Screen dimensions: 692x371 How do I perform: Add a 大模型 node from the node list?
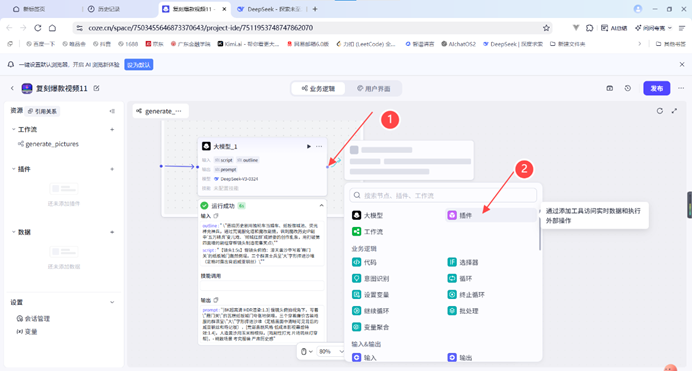click(368, 215)
